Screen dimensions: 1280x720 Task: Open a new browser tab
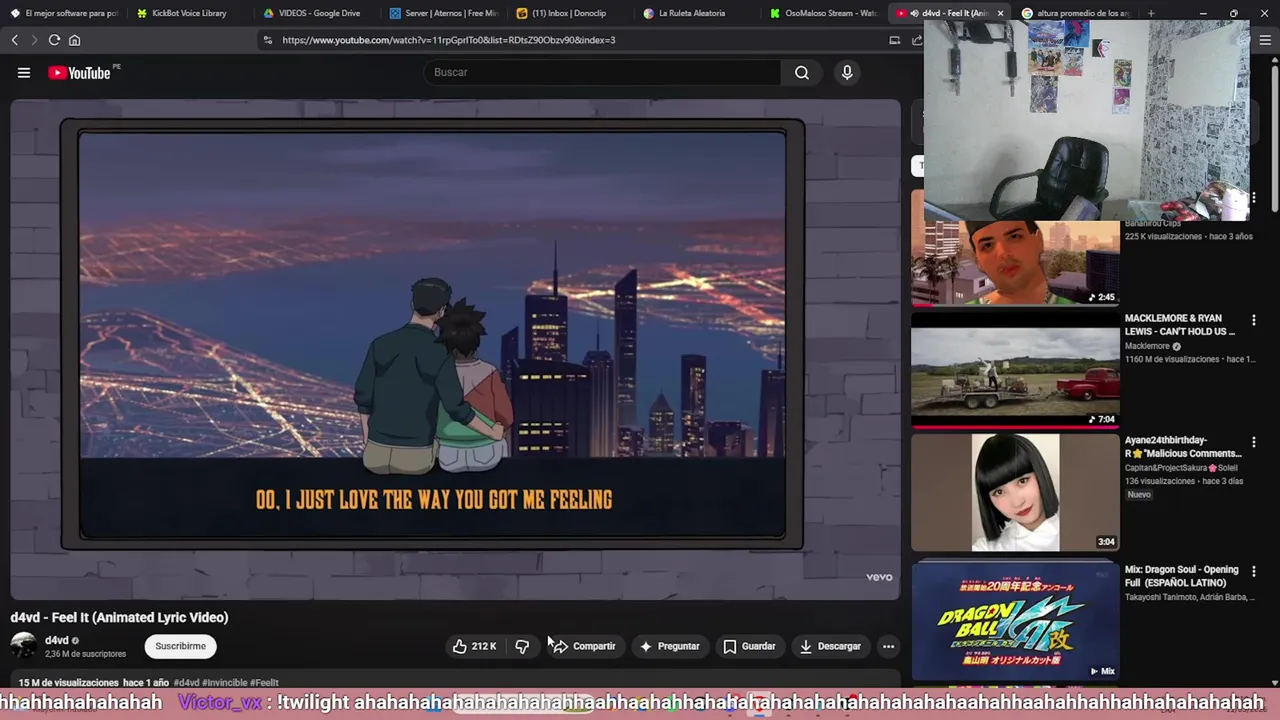coord(1151,13)
